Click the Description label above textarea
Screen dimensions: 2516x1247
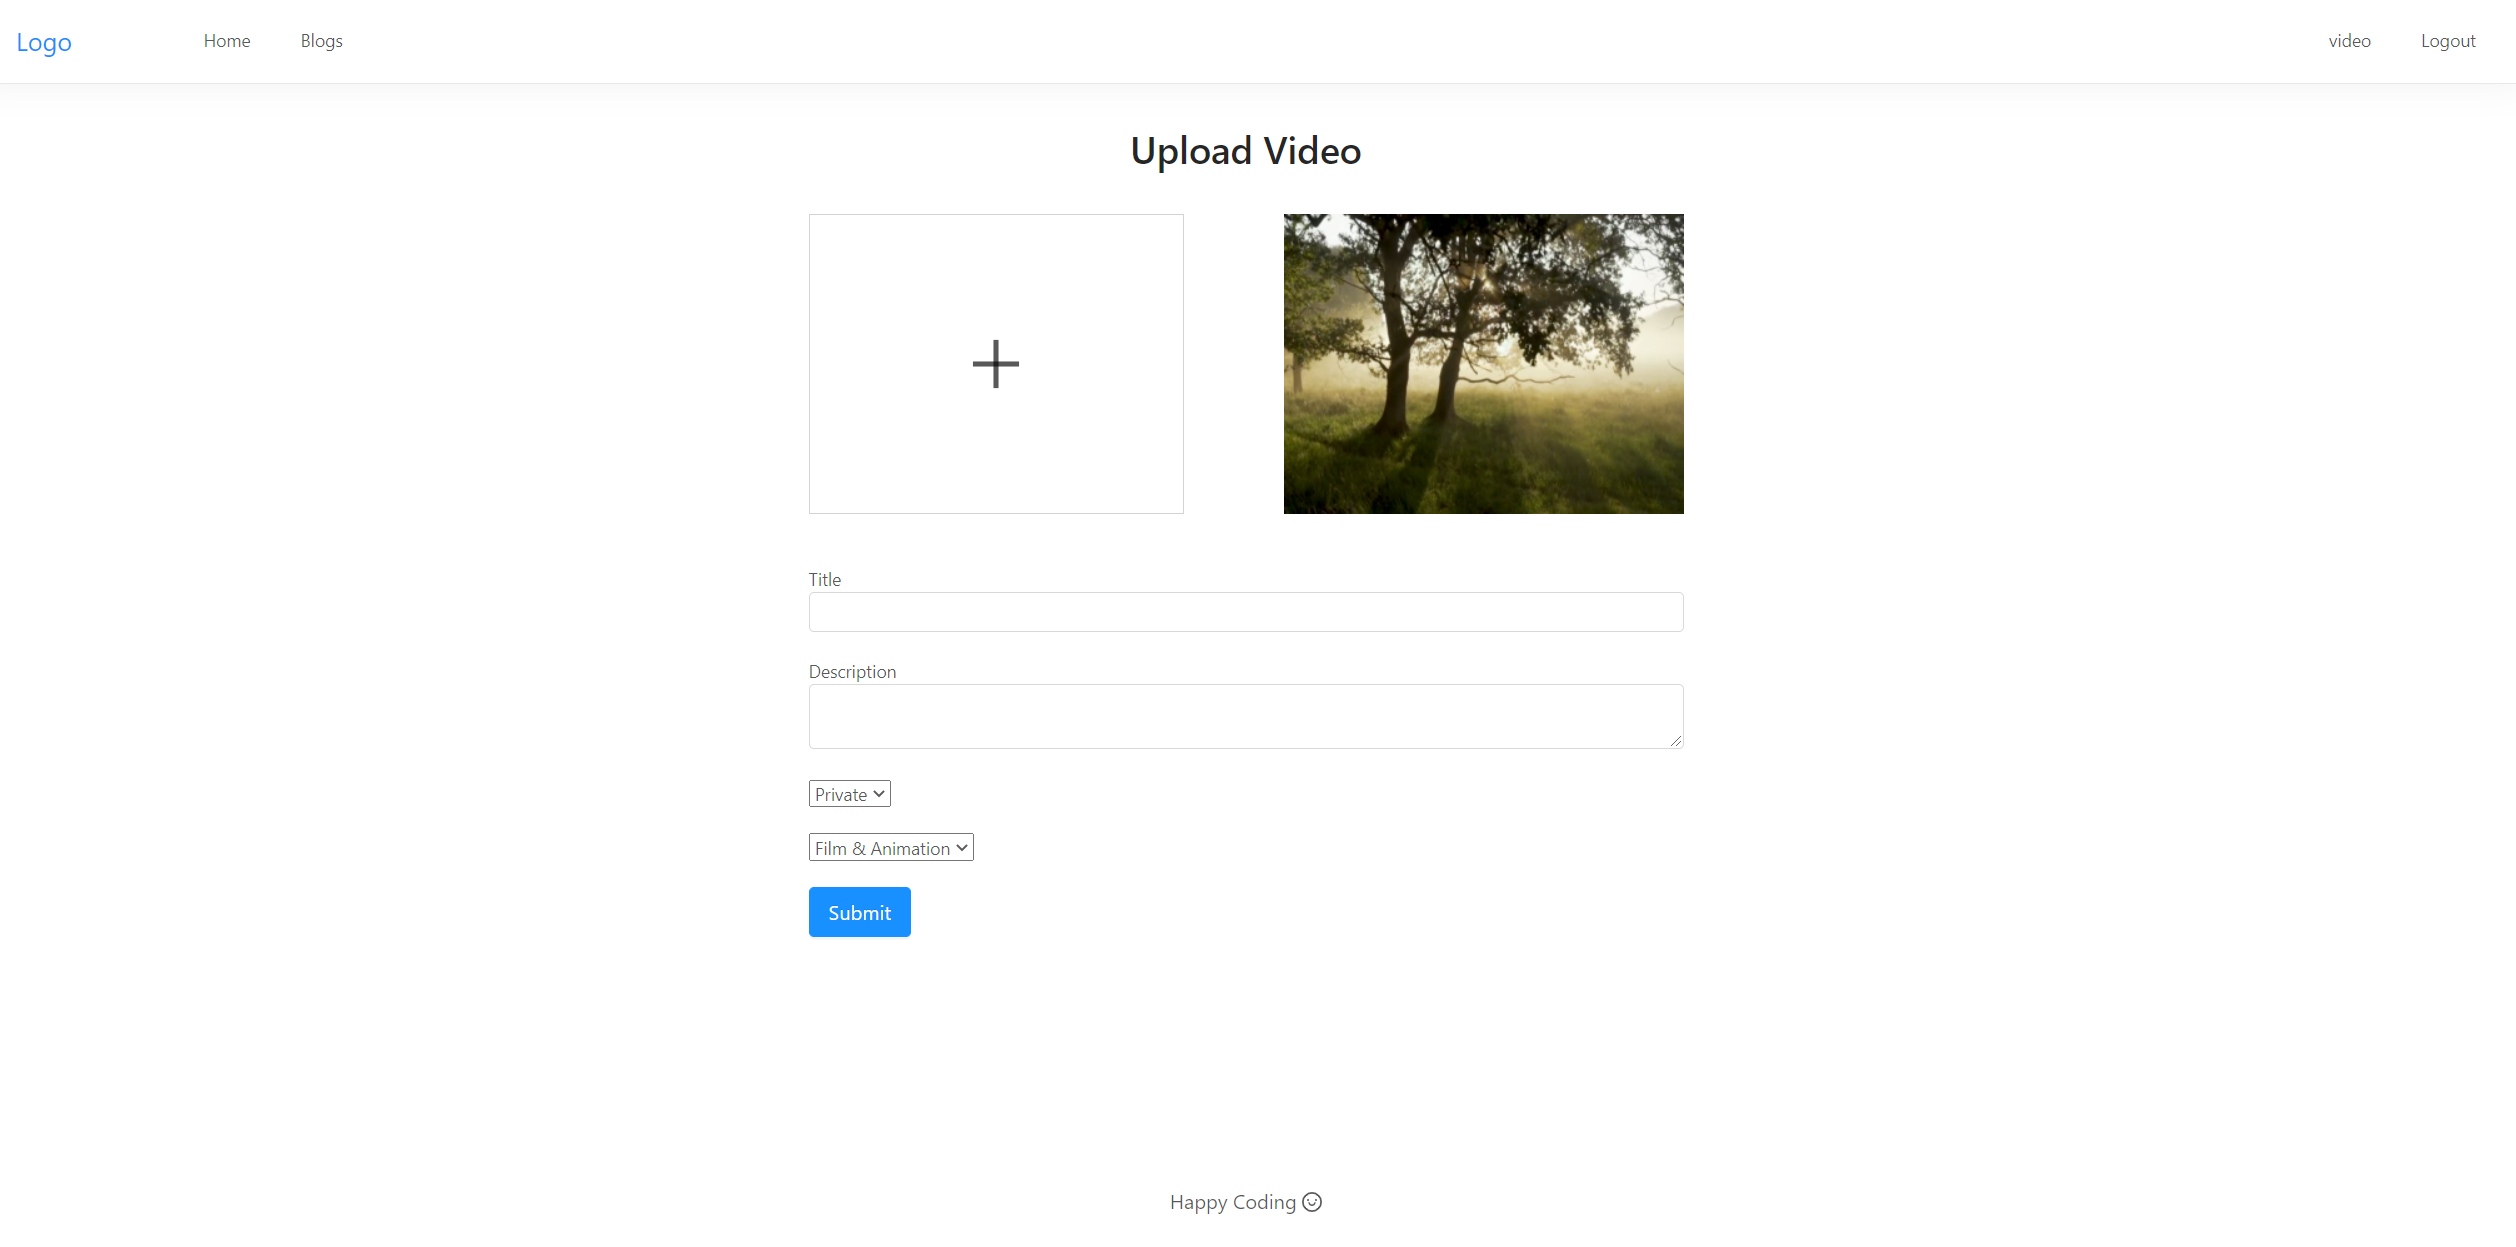pos(851,671)
